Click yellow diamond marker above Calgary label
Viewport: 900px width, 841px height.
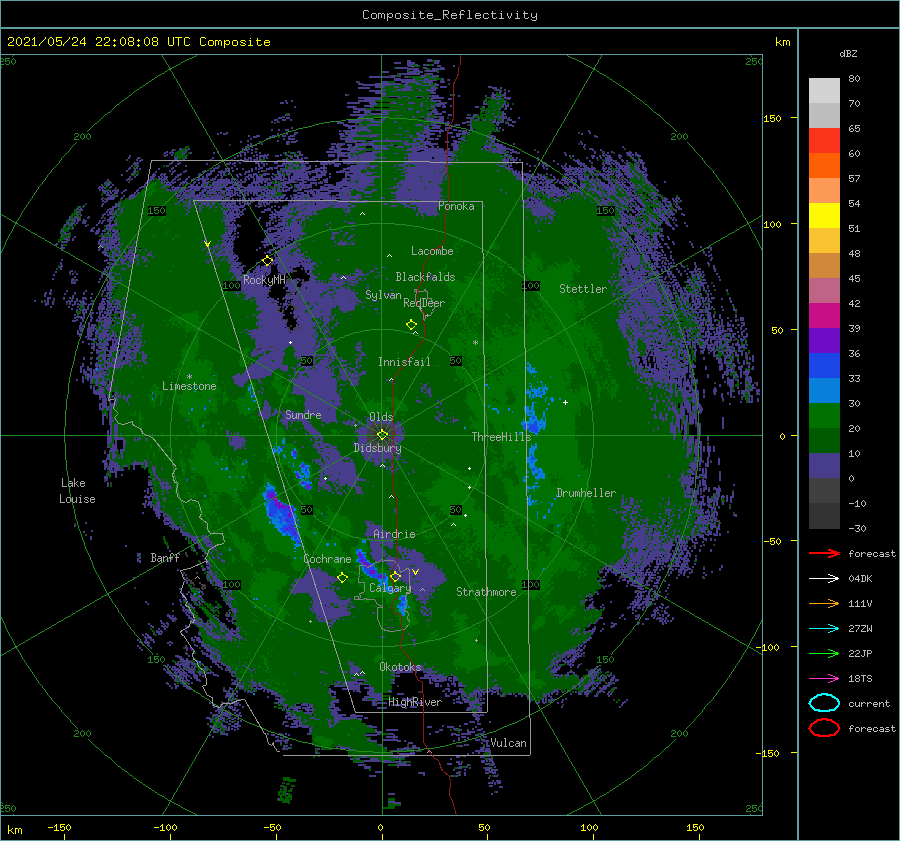pos(395,576)
